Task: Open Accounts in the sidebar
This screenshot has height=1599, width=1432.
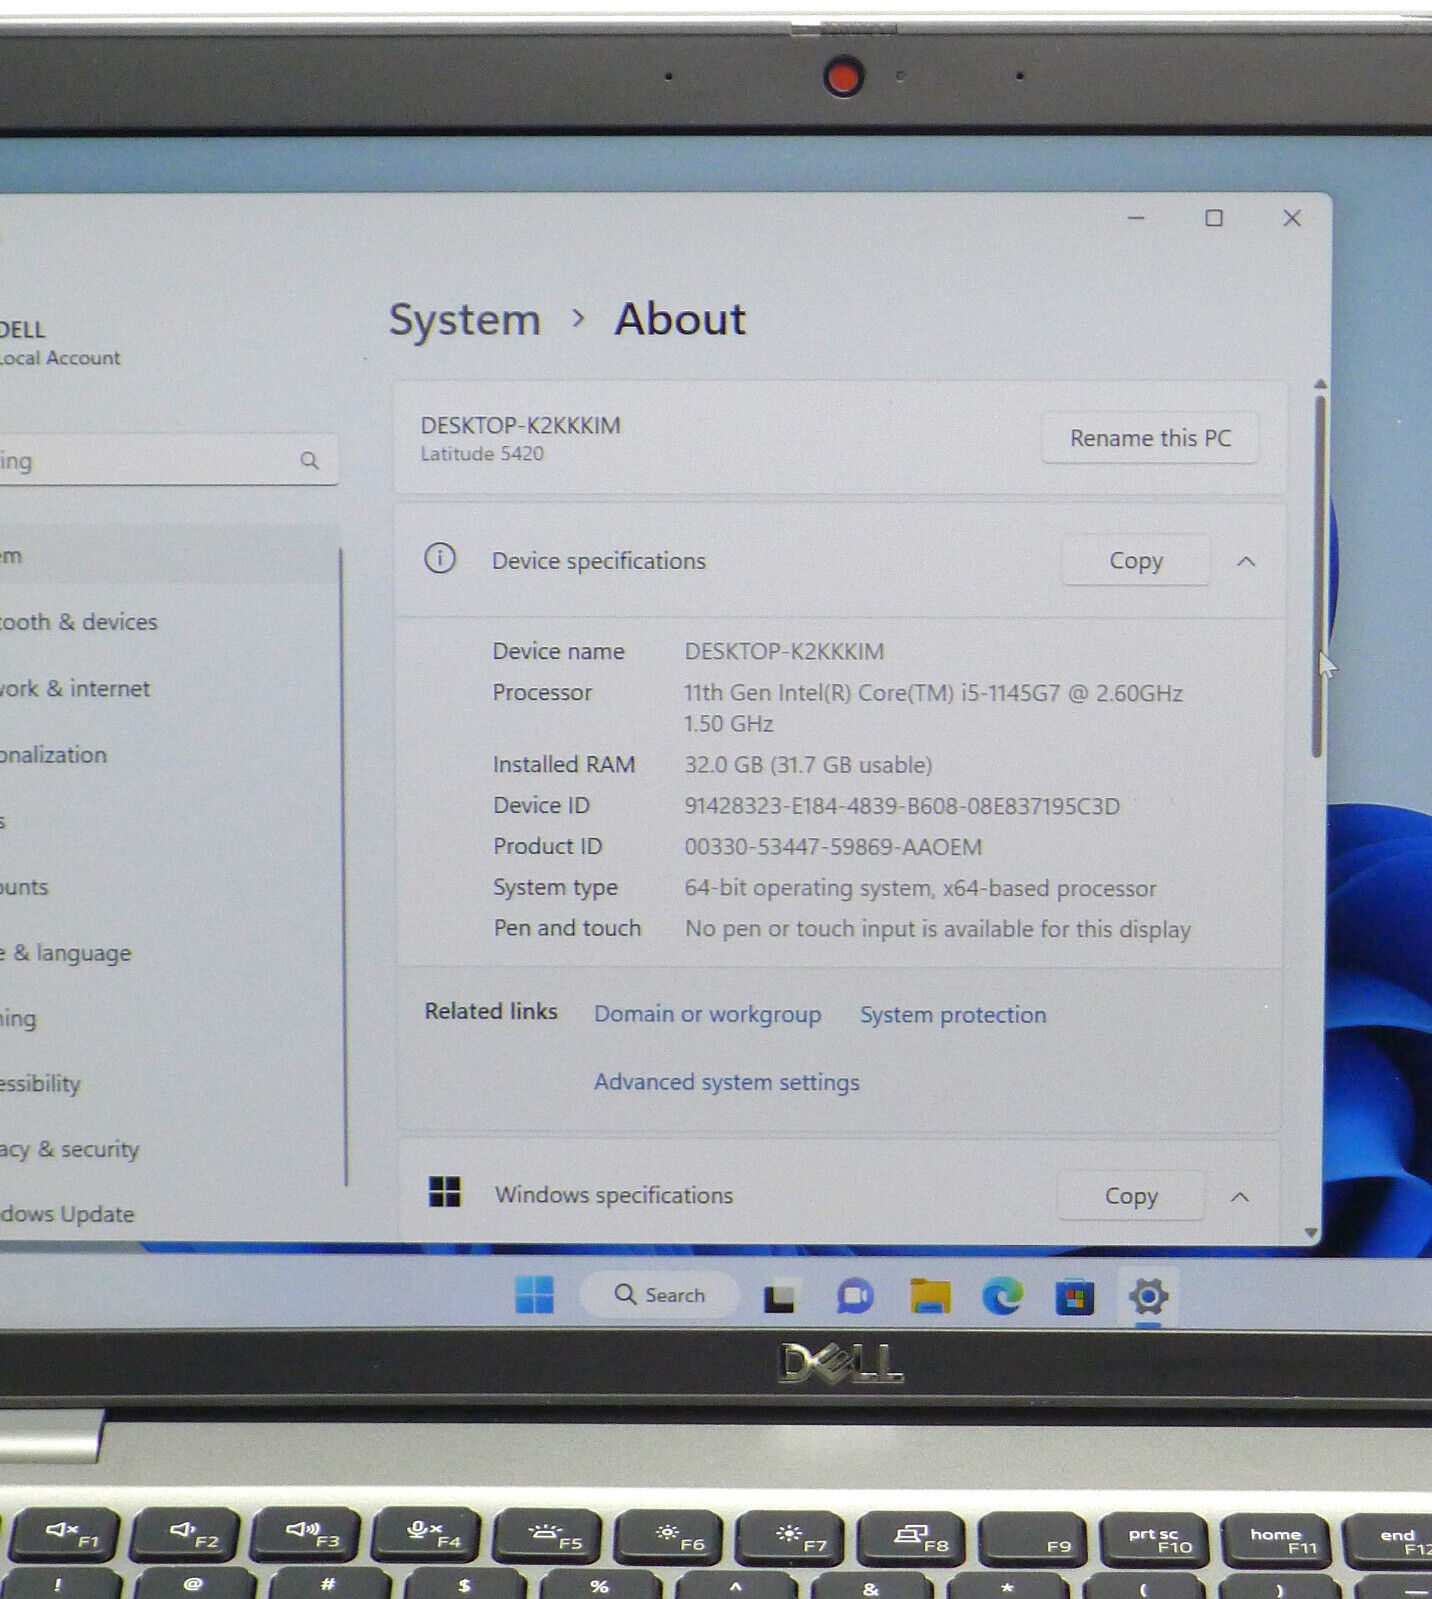Action: [25, 887]
